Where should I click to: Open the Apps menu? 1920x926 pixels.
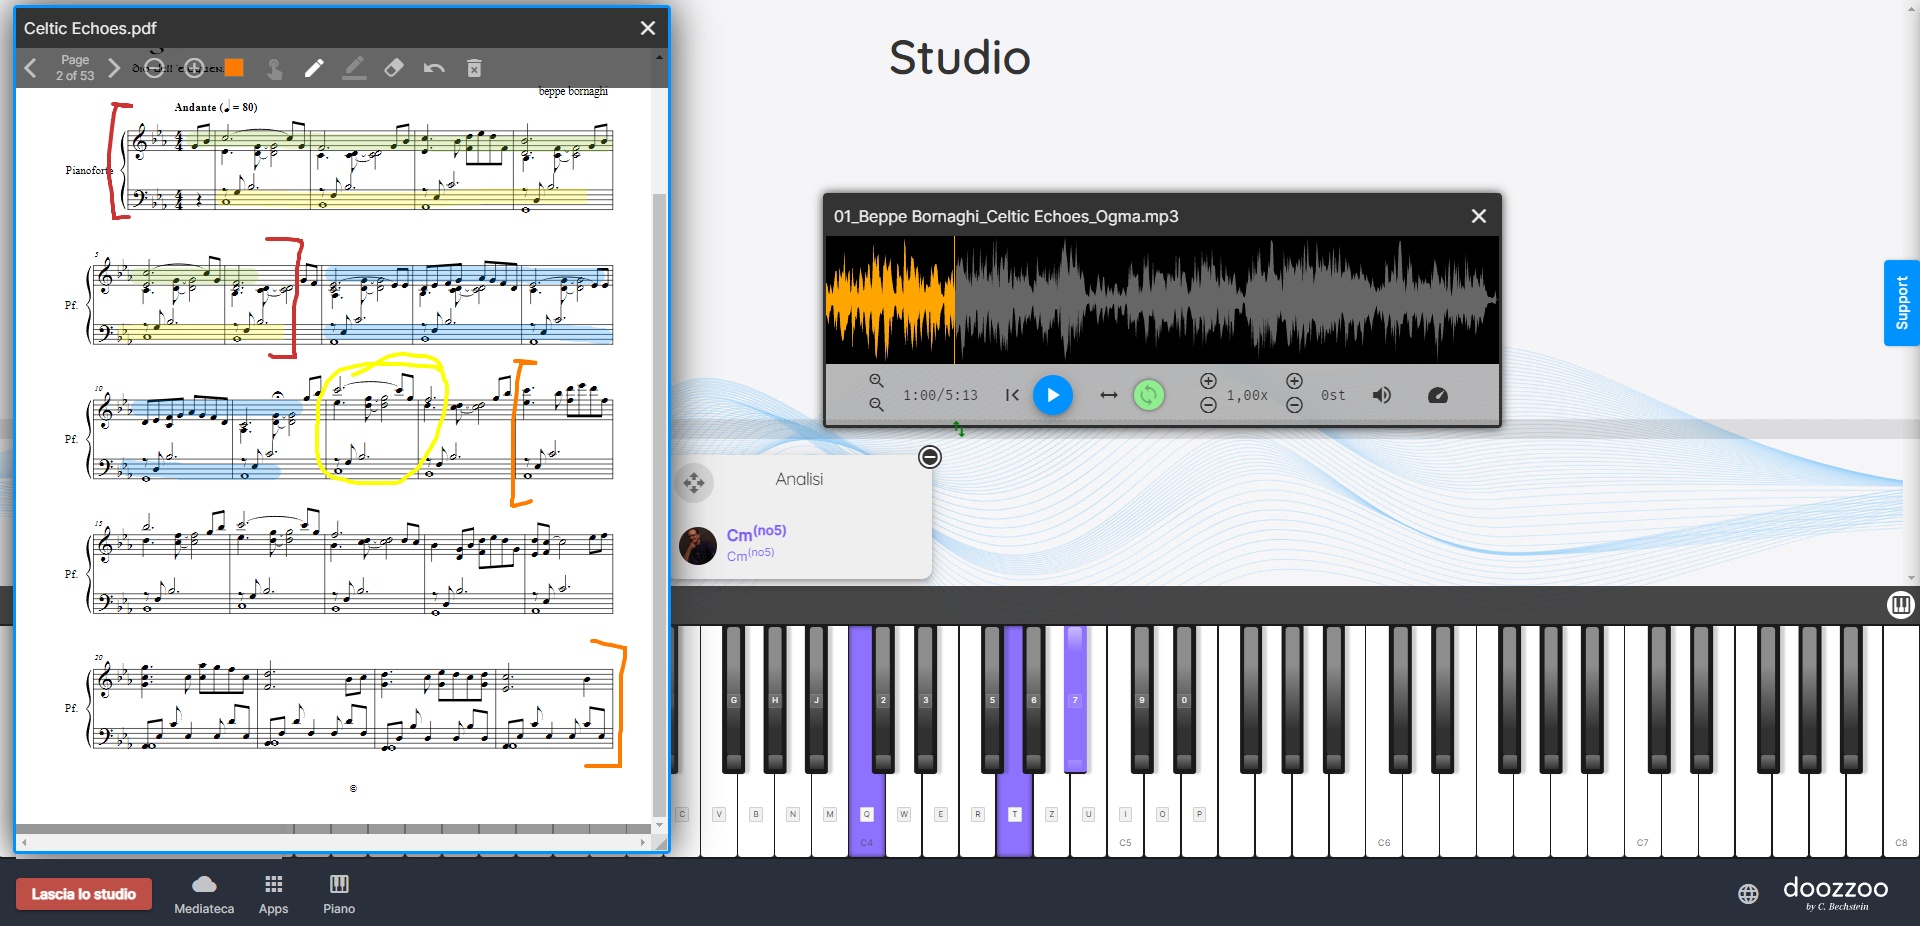point(273,893)
